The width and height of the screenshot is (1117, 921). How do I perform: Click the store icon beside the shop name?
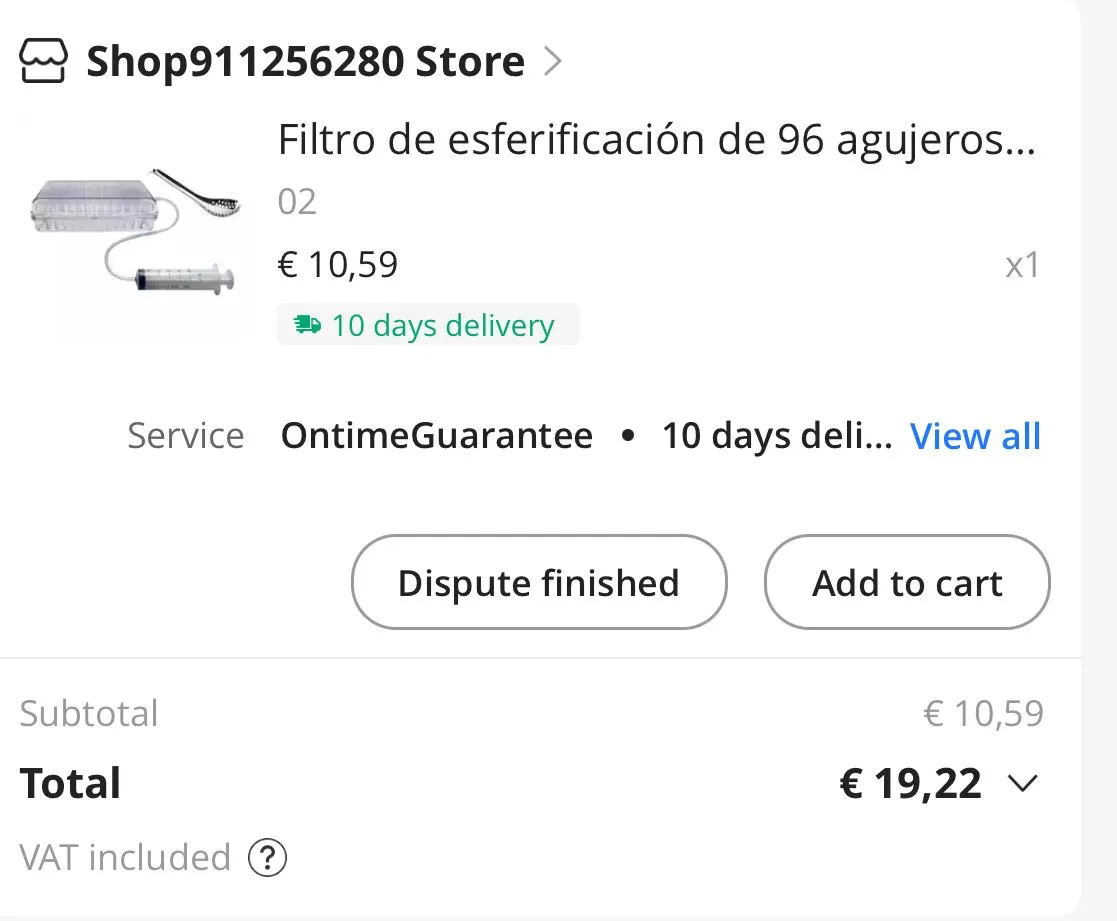pos(44,62)
